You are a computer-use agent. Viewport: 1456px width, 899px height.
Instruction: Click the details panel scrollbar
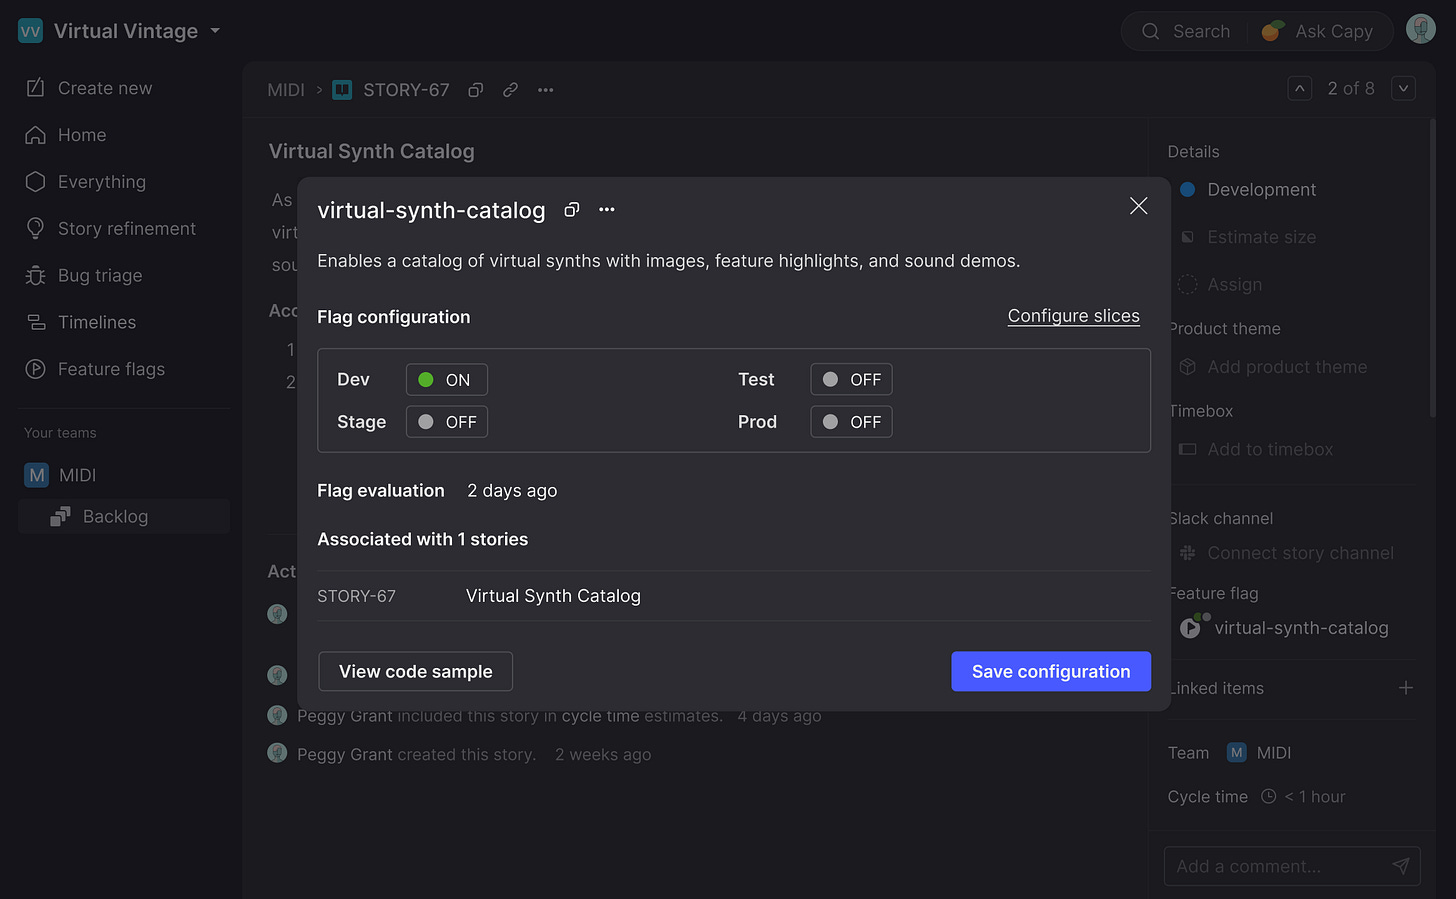[1432, 268]
